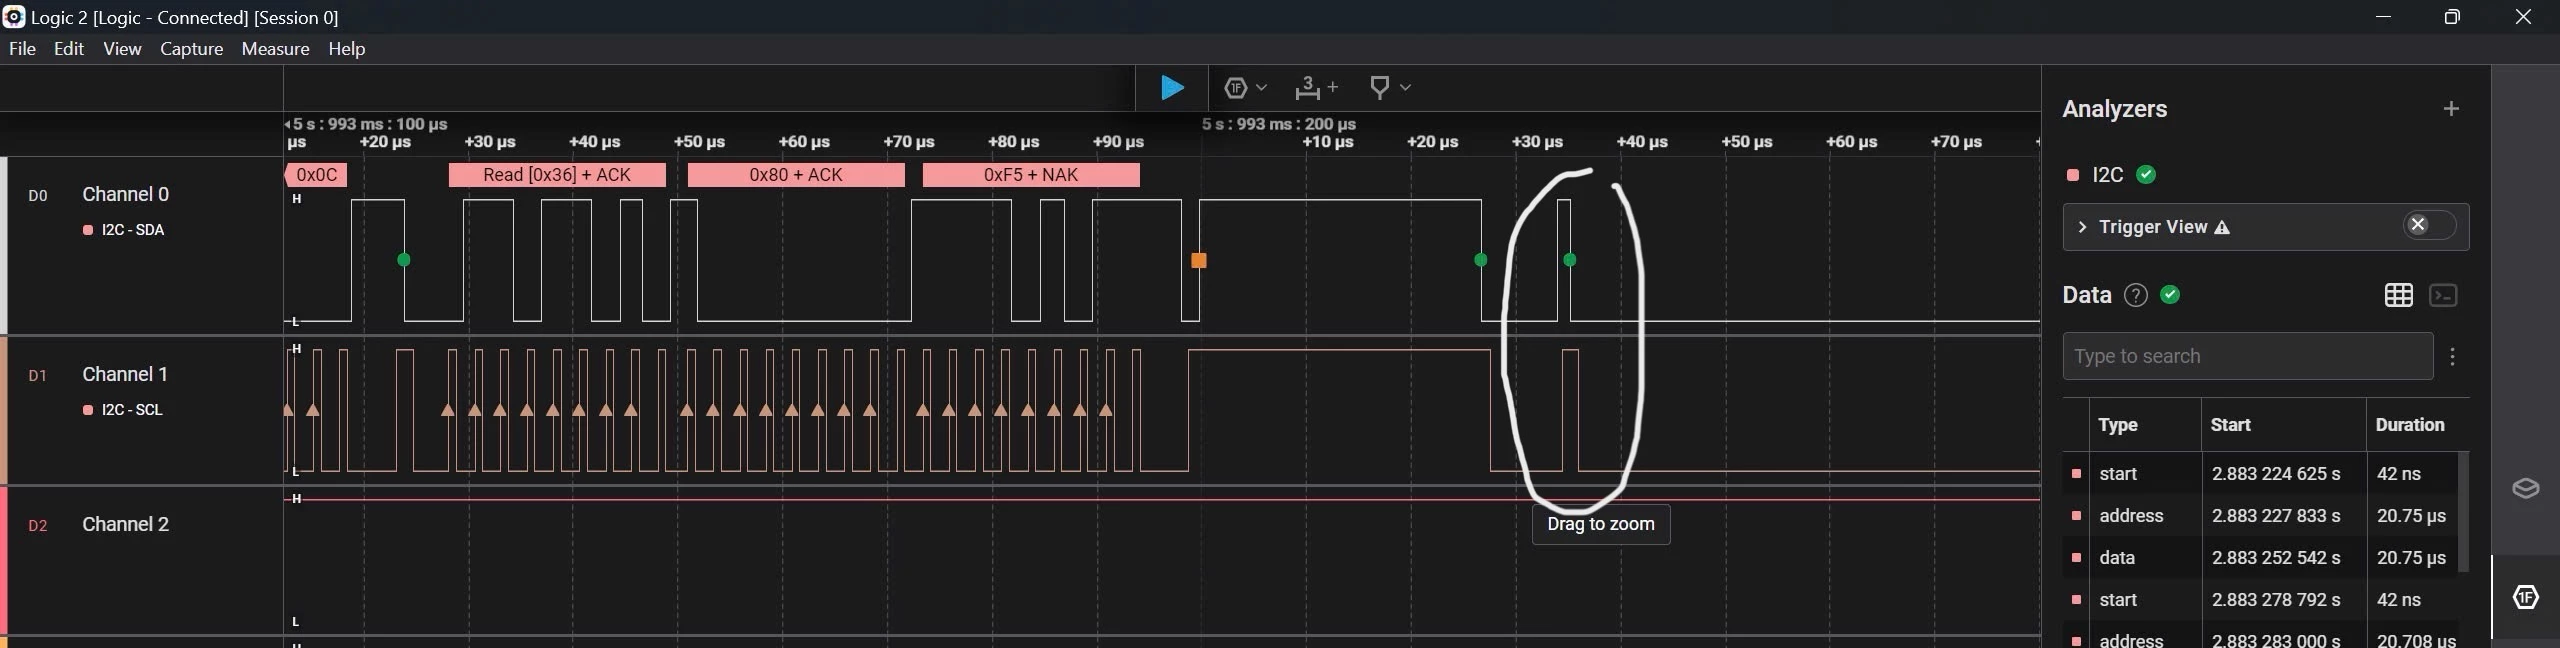Screen dimensions: 2560x648
Task: Click the I2C analyzer green status check
Action: coord(2146,175)
